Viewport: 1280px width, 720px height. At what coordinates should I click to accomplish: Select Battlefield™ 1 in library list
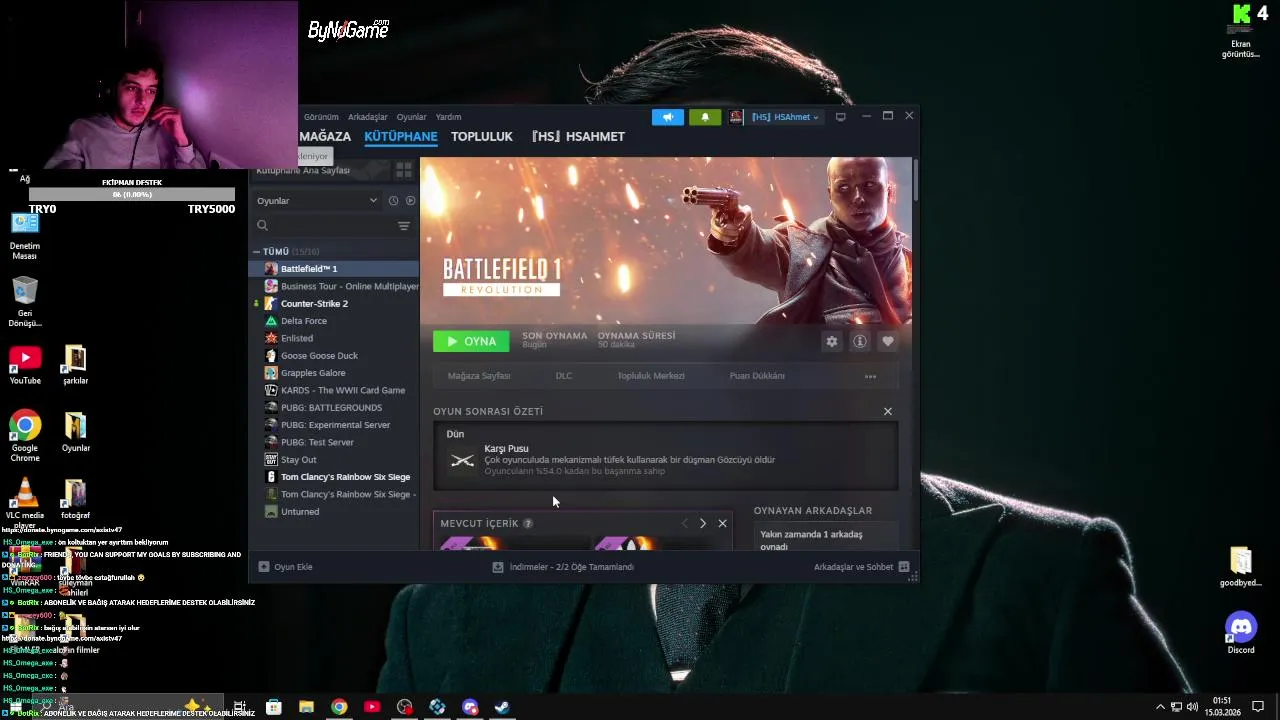pos(334,269)
